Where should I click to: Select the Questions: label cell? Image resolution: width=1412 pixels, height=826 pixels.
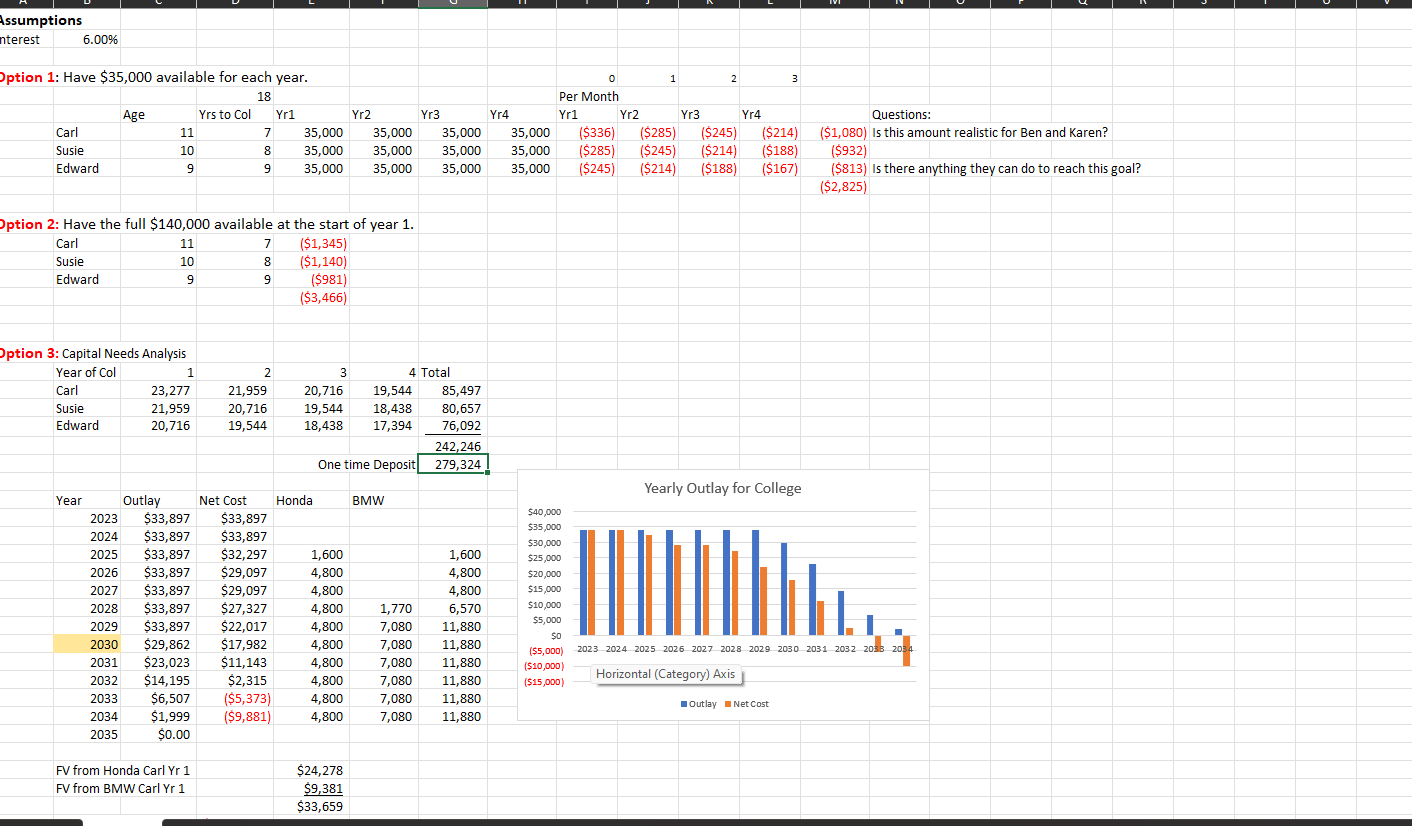tap(901, 114)
